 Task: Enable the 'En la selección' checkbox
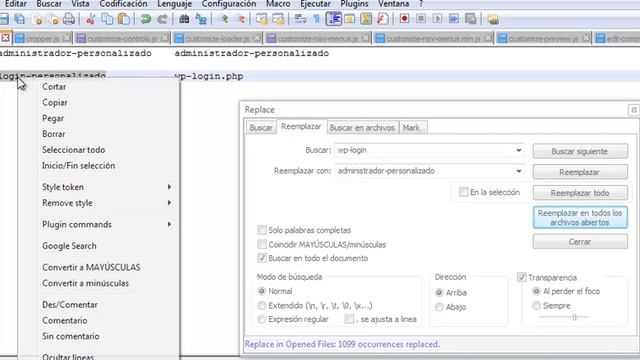point(463,192)
